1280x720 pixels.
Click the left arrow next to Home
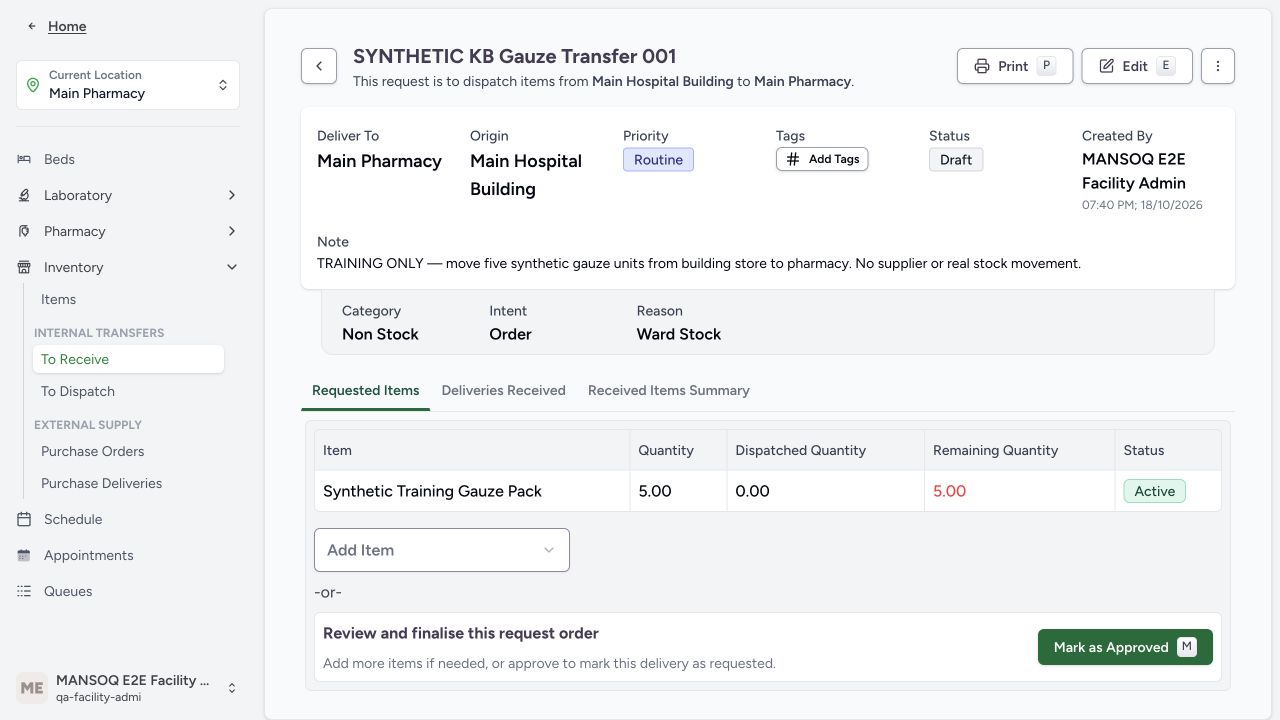(x=32, y=26)
